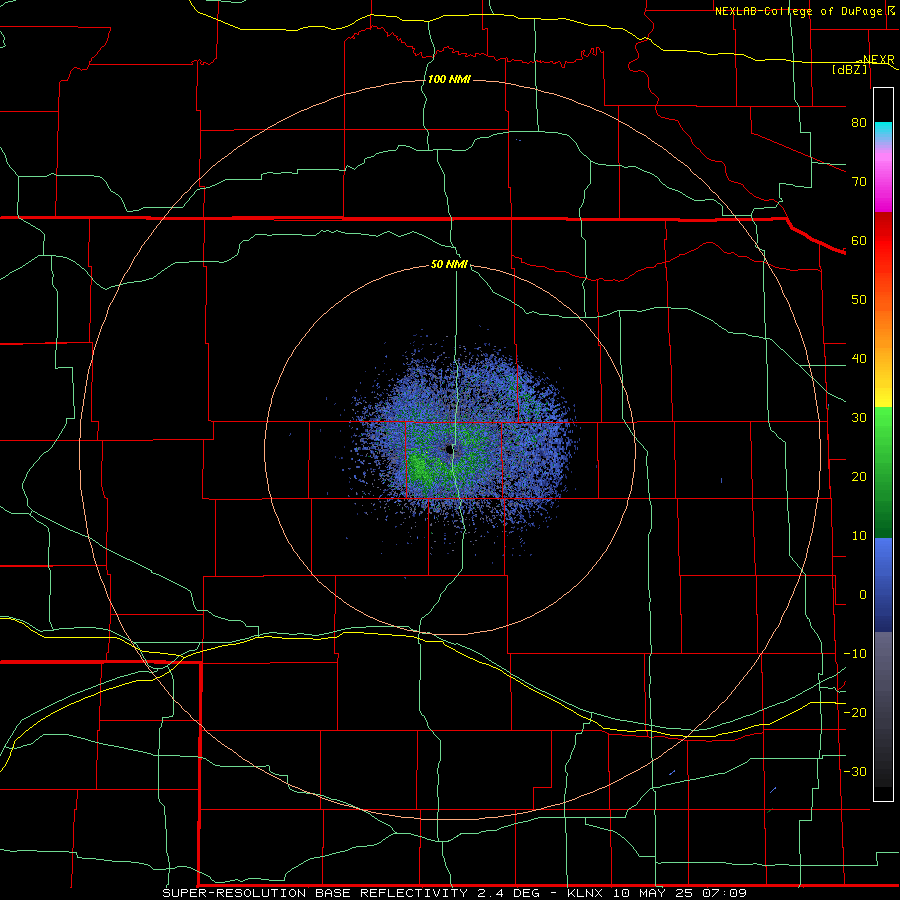Select the 100 NMI range ring label
Image resolution: width=900 pixels, height=900 pixels.
coord(449,79)
